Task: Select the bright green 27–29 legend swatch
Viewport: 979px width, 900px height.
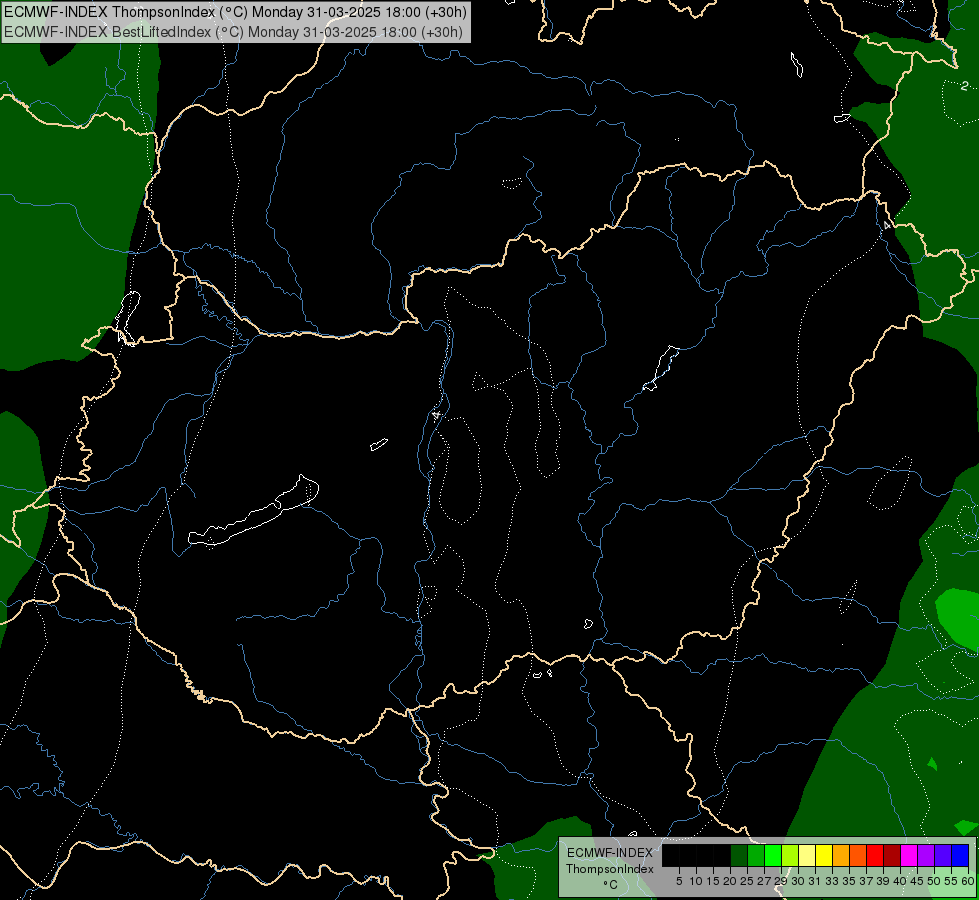Action: [x=772, y=856]
